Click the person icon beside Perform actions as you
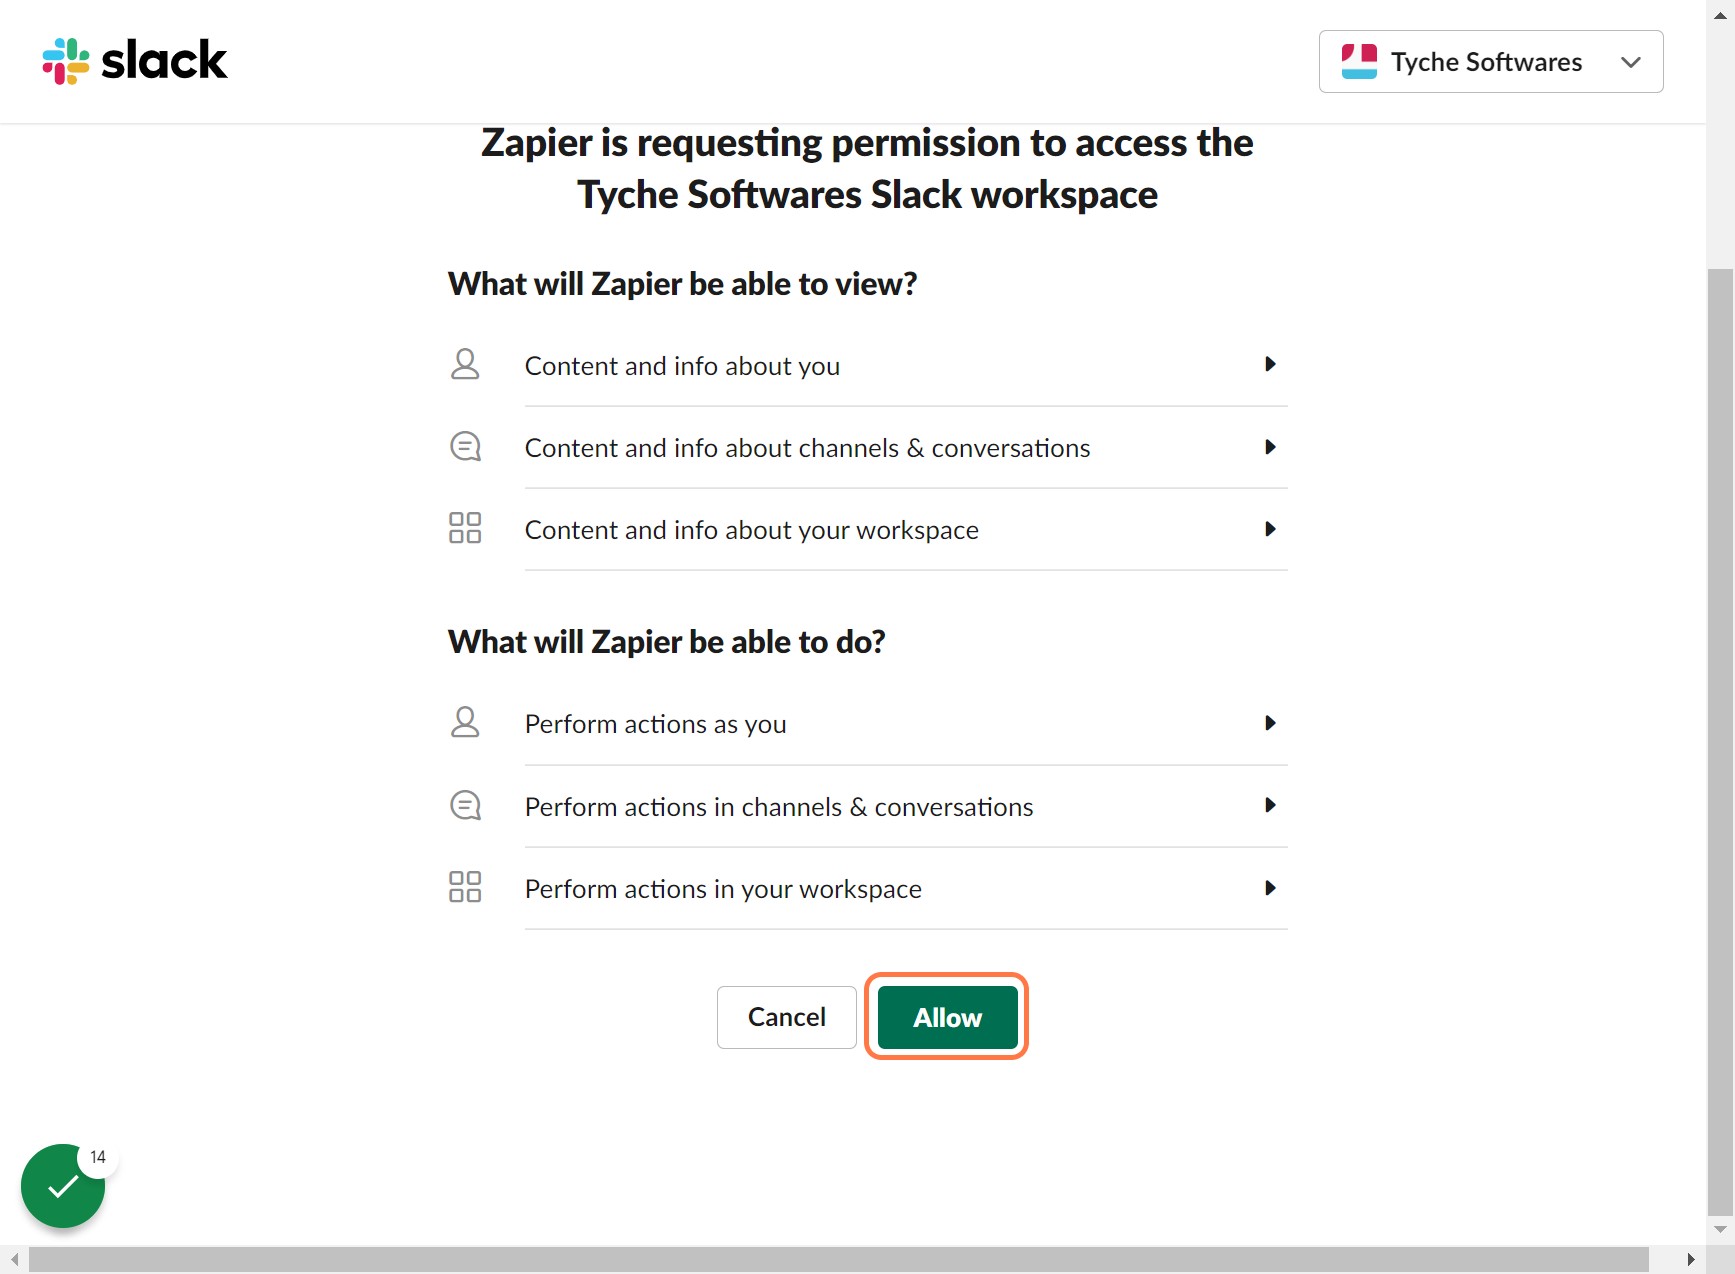Viewport: 1735px width, 1274px height. (465, 722)
